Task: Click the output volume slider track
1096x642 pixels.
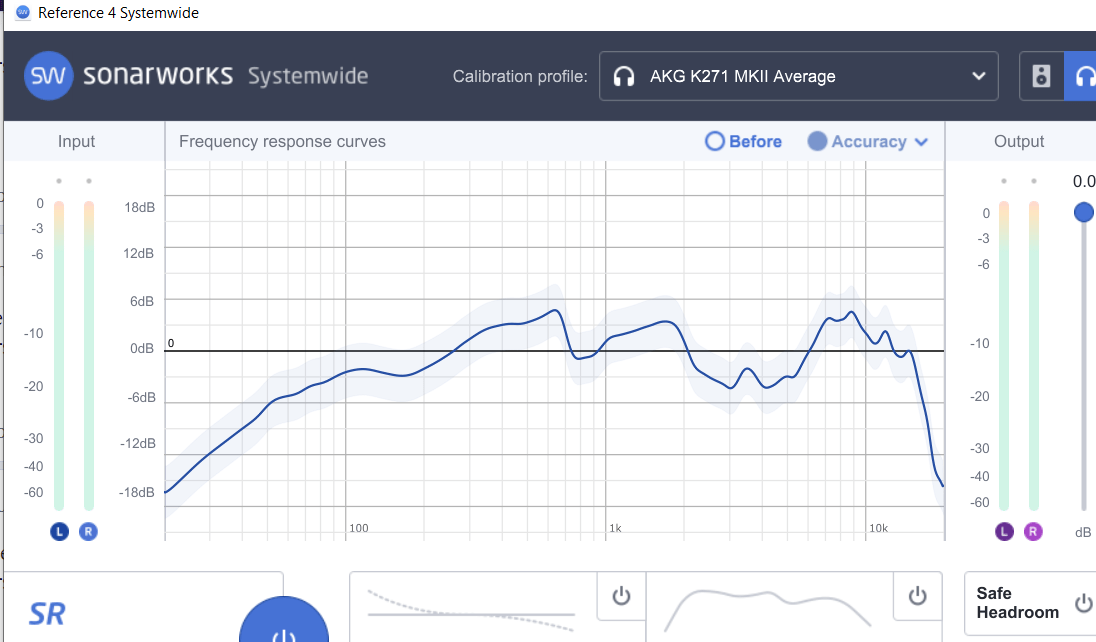Action: click(1084, 364)
